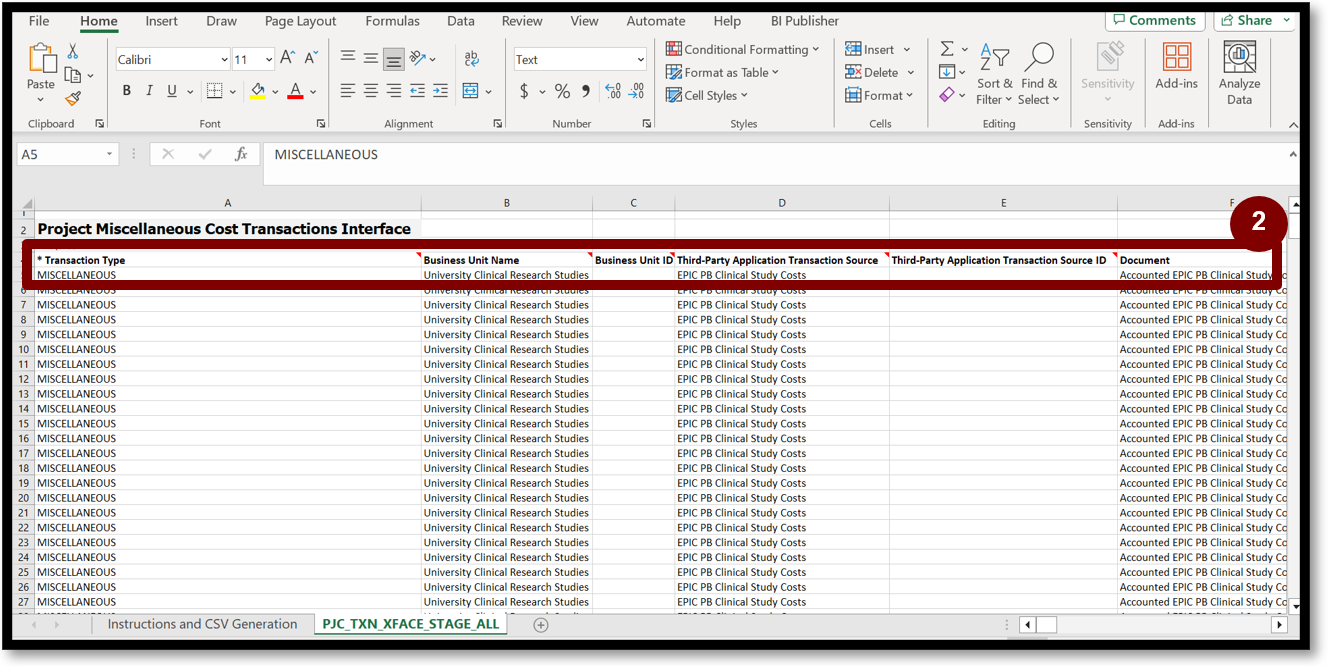
Task: Right-align cell text
Action: (x=394, y=91)
